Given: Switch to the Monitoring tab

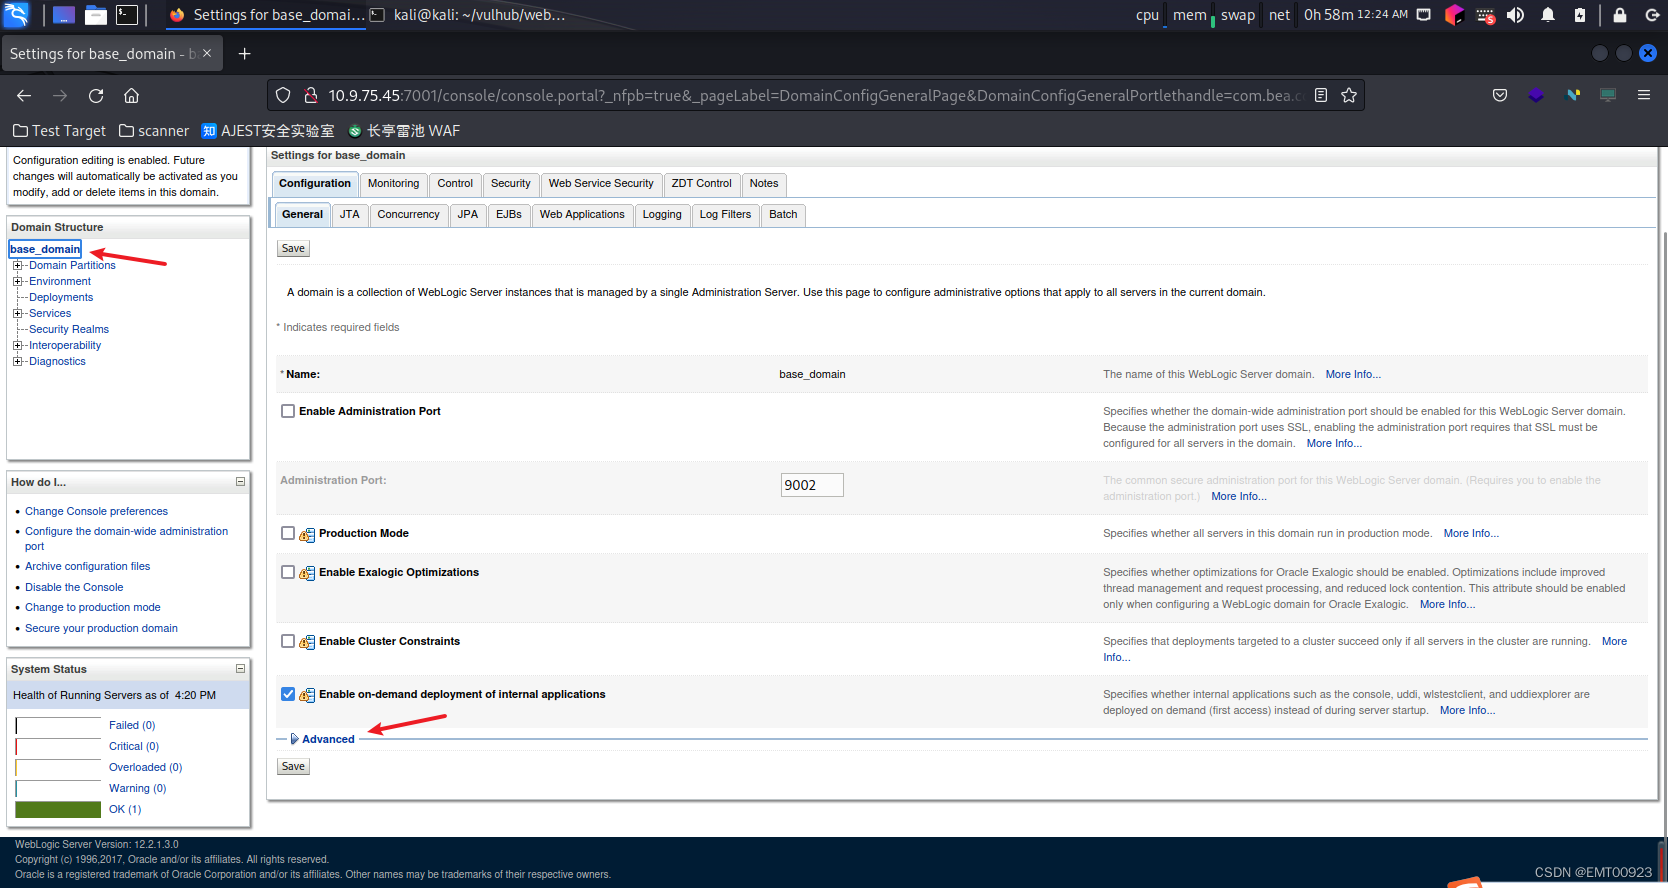Looking at the screenshot, I should coord(393,184).
